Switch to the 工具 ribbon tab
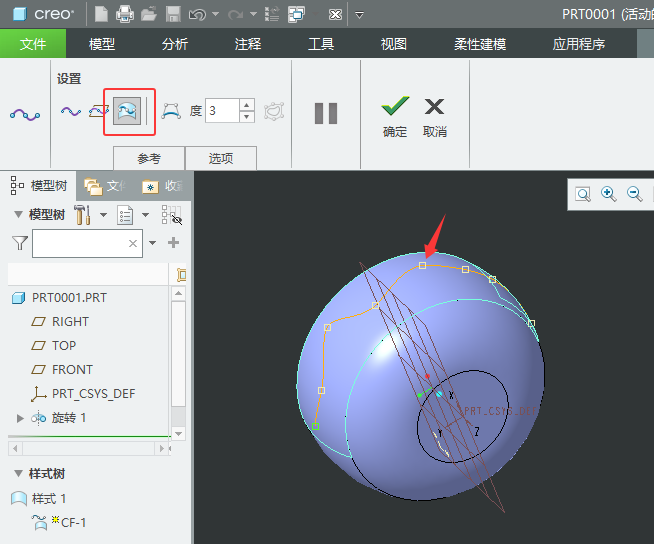The height and width of the screenshot is (544, 654). pos(321,44)
